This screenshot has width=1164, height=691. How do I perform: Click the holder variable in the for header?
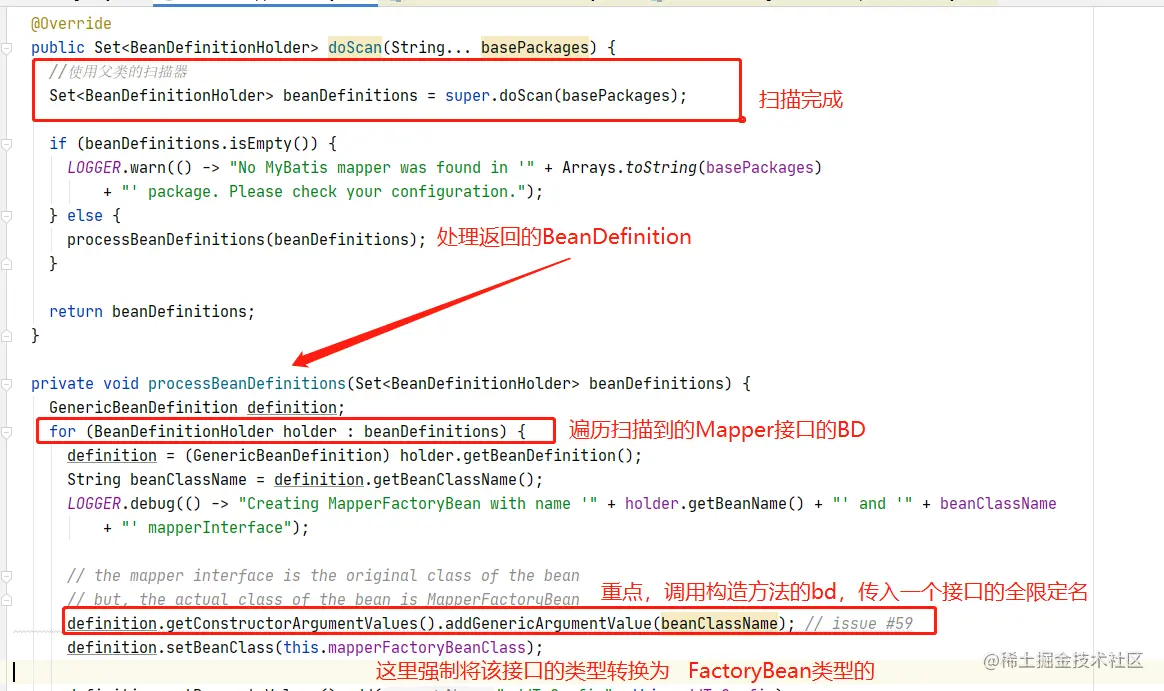pyautogui.click(x=310, y=431)
